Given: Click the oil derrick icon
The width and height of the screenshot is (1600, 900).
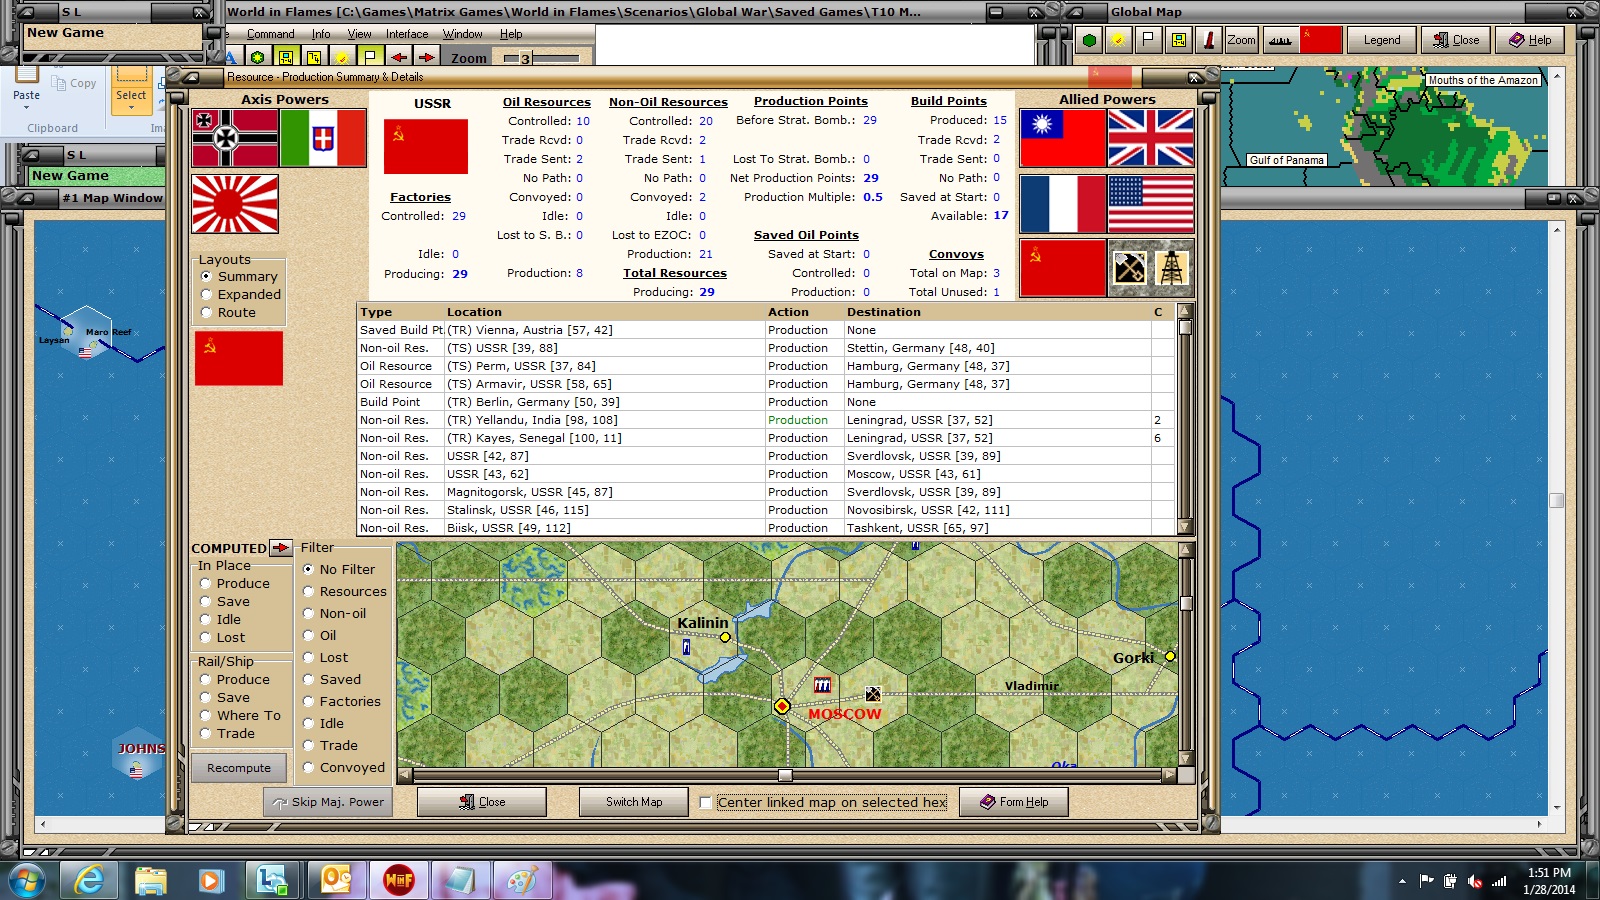Looking at the screenshot, I should [x=1172, y=268].
